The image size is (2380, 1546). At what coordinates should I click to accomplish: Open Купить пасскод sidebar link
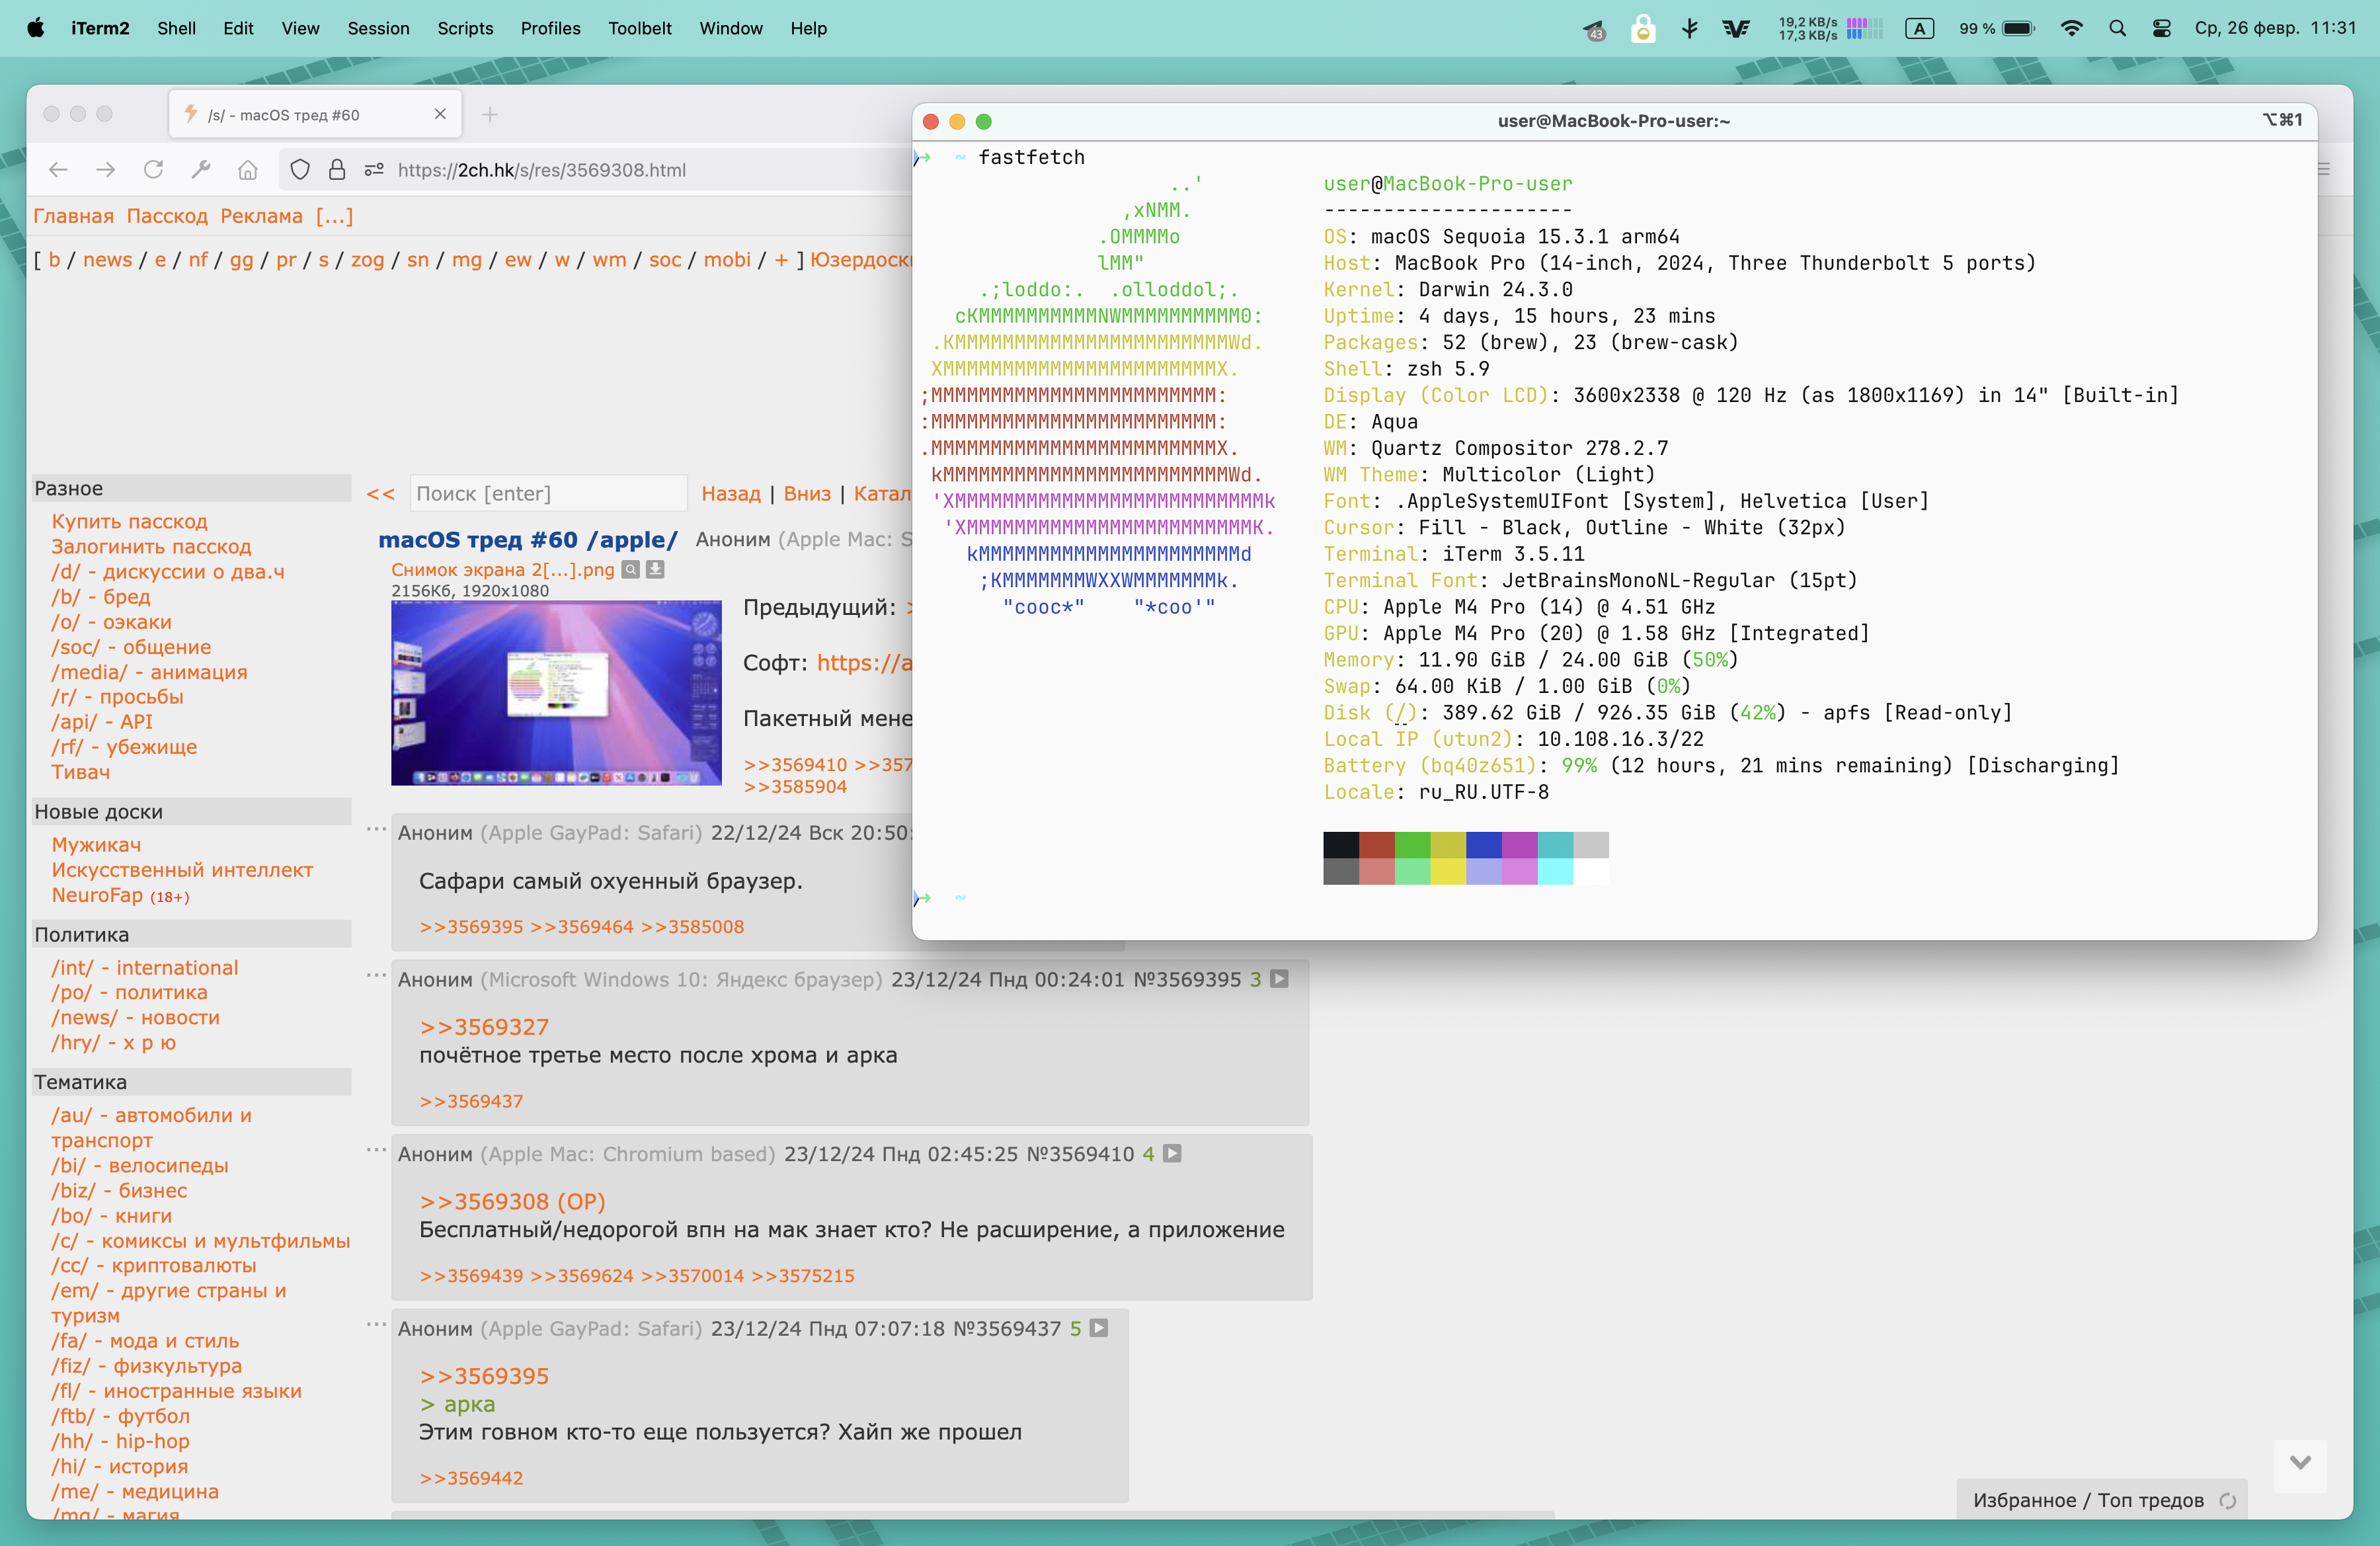(130, 521)
